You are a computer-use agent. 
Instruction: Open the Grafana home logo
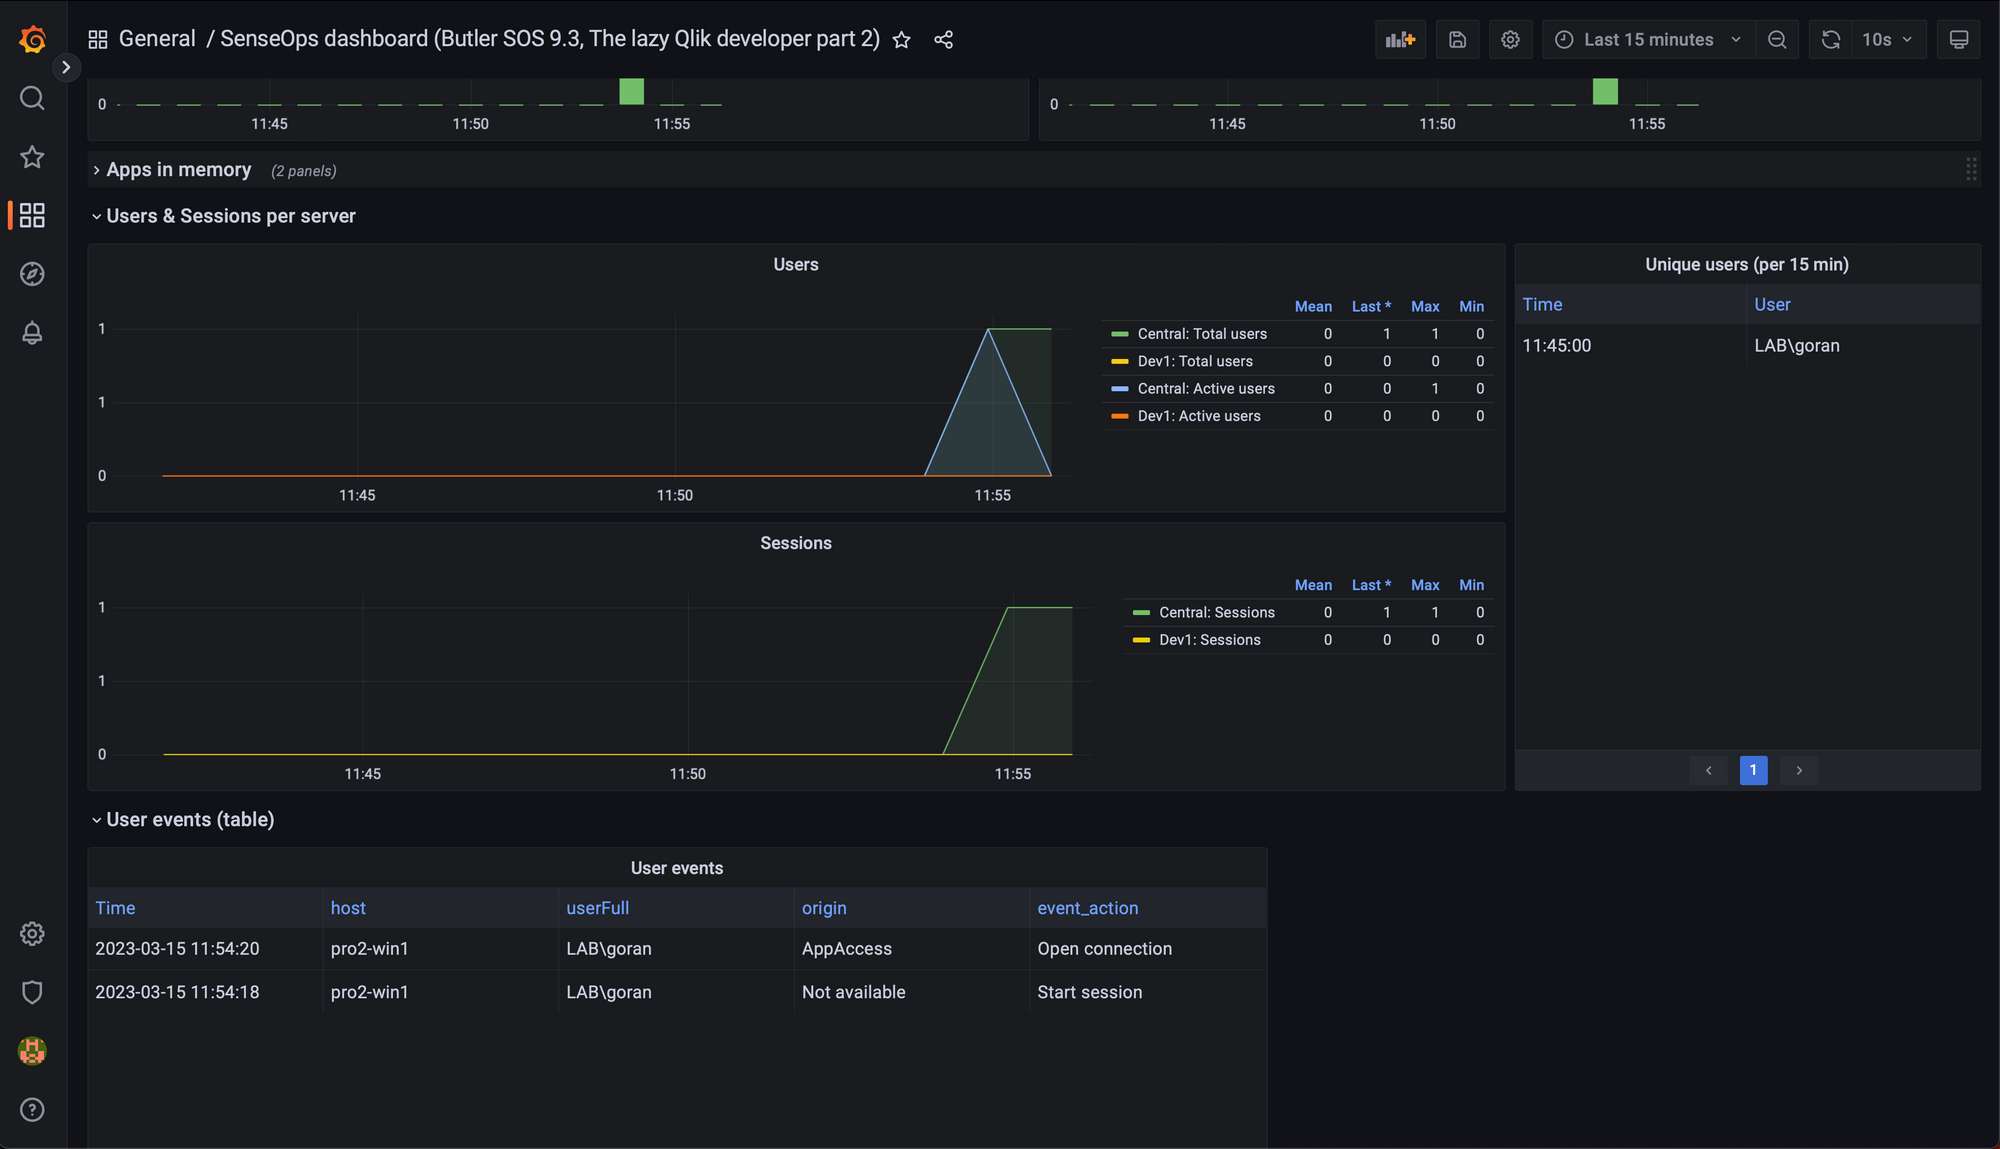click(x=32, y=39)
